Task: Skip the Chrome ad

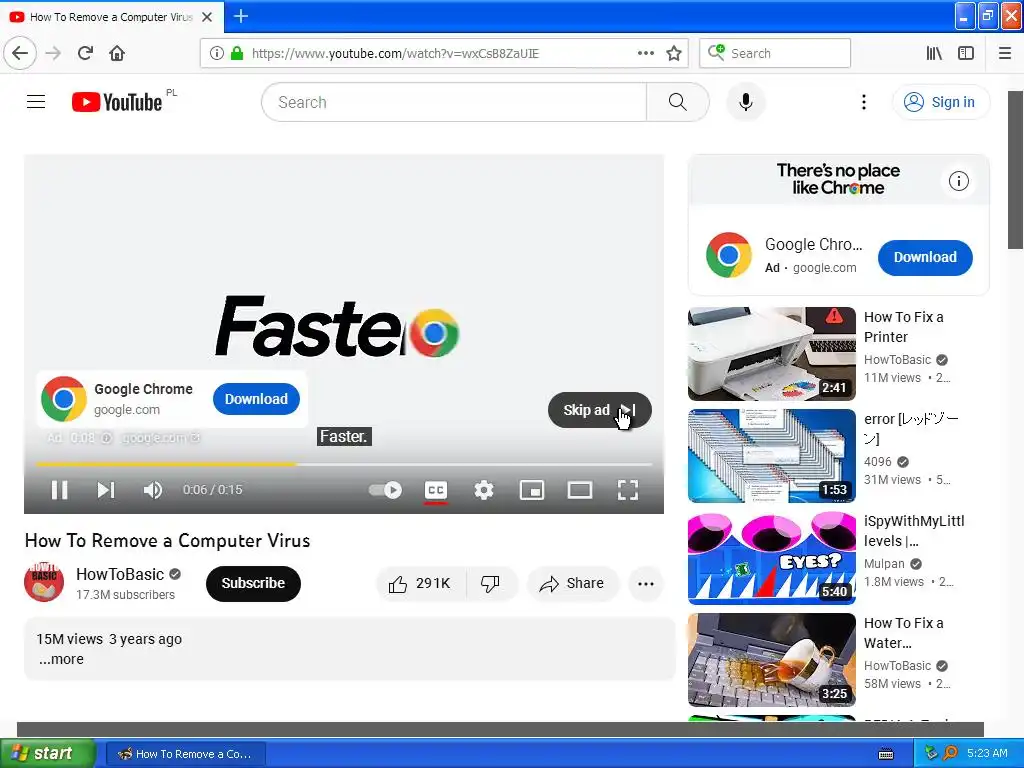Action: tap(600, 410)
